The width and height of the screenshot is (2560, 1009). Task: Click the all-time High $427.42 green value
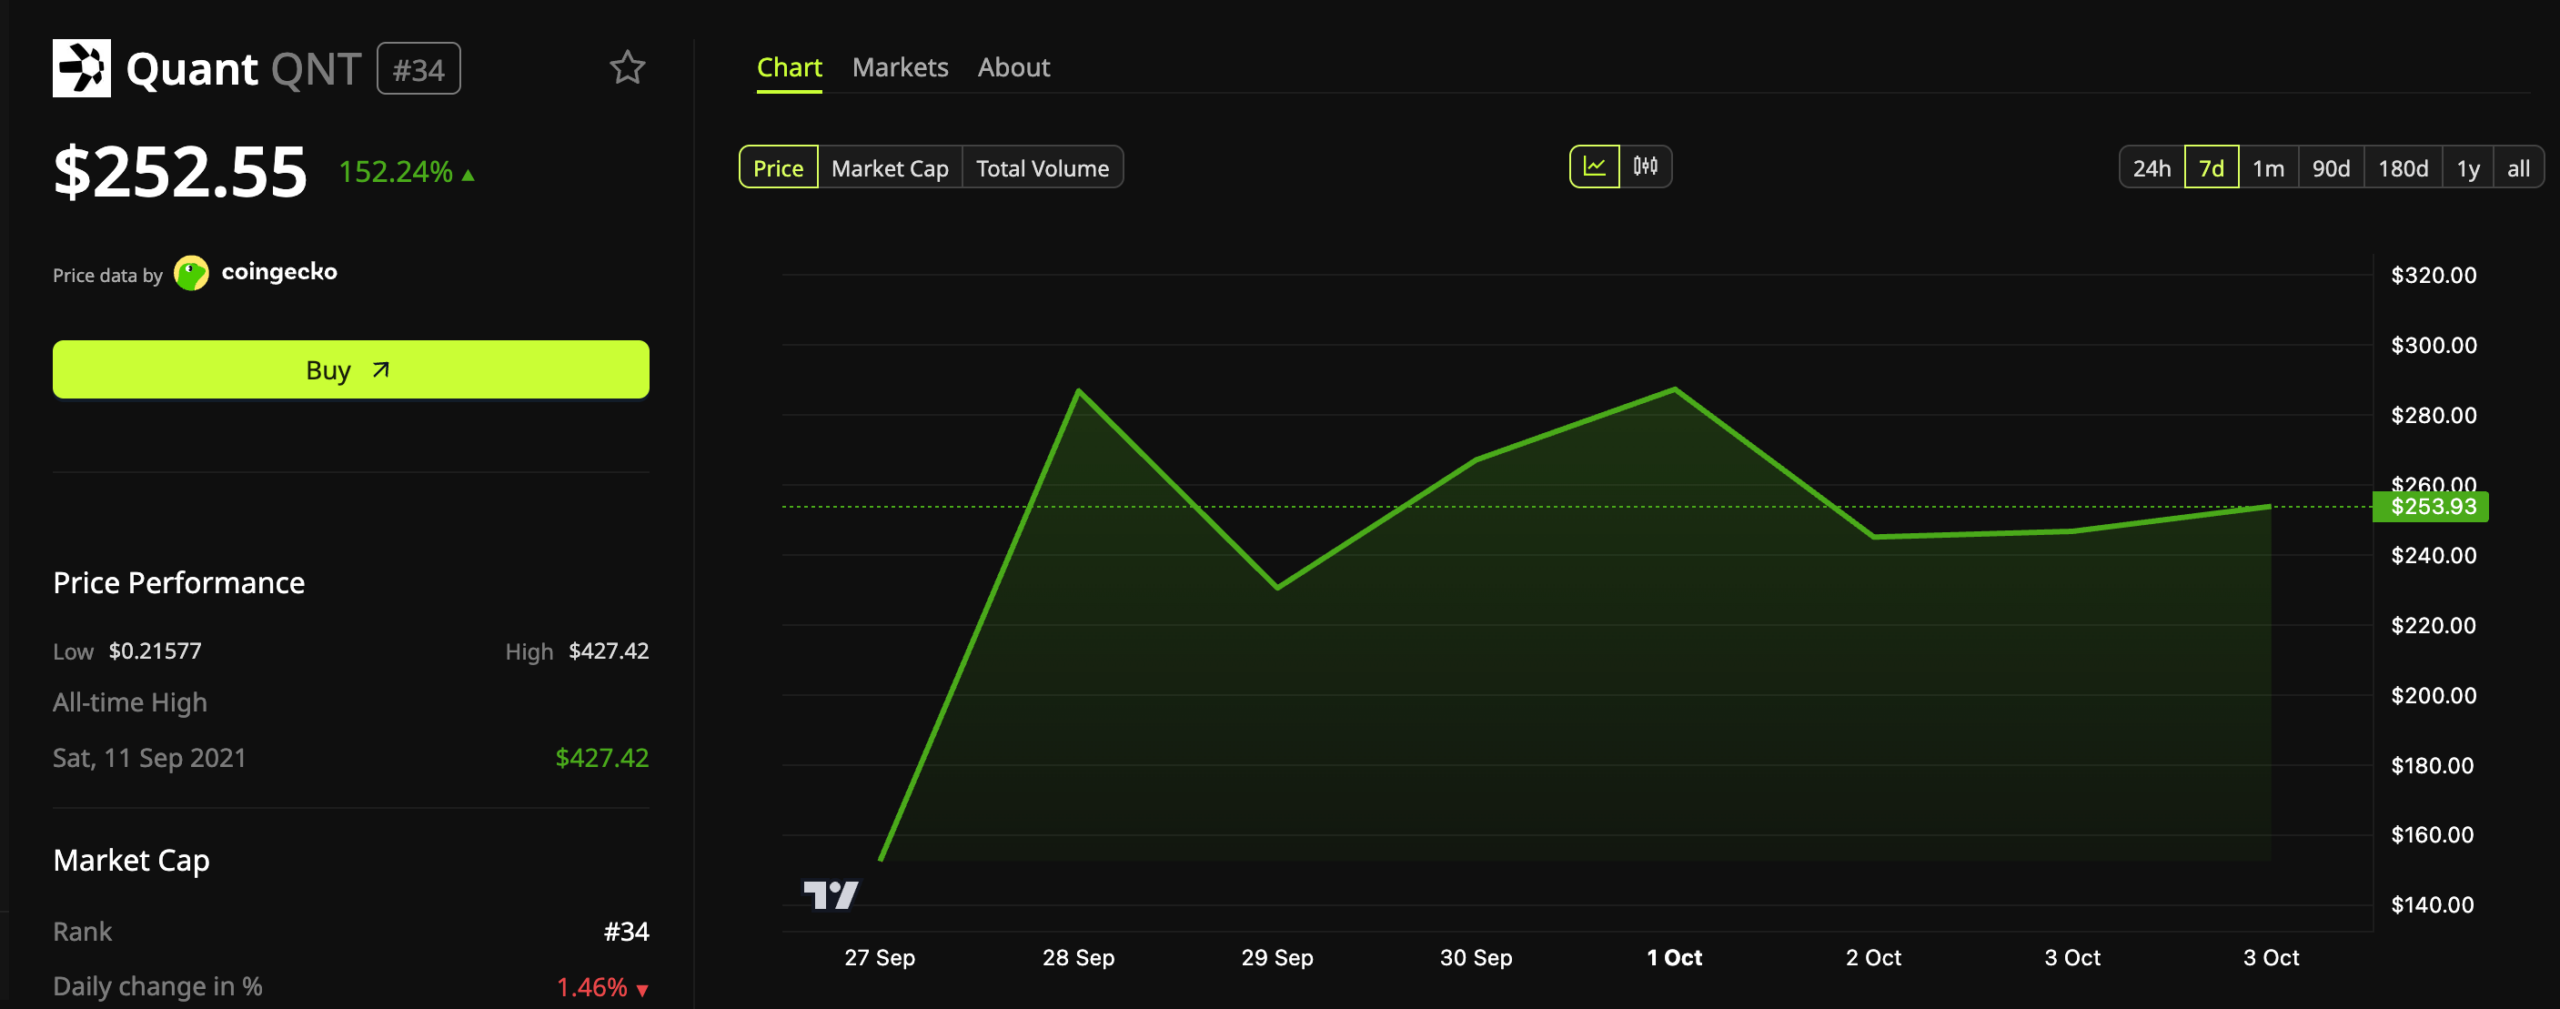pyautogui.click(x=602, y=758)
